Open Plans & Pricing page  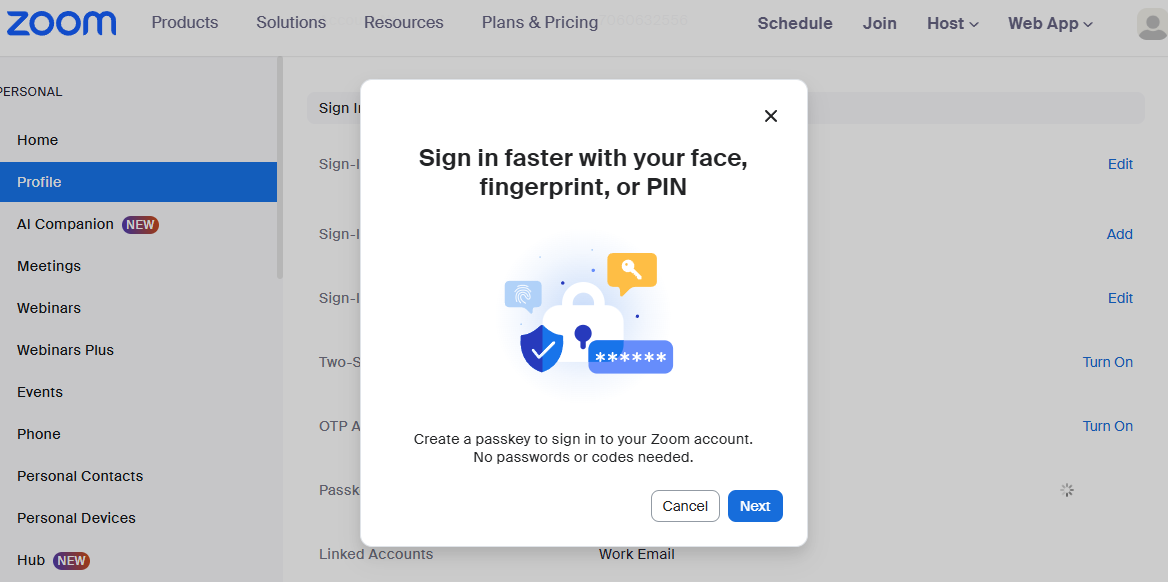click(x=540, y=22)
